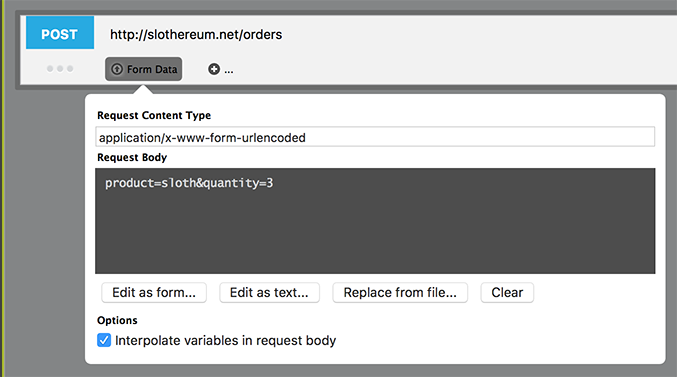
Task: Click the Interpolate variables in request body label
Action: click(225, 340)
